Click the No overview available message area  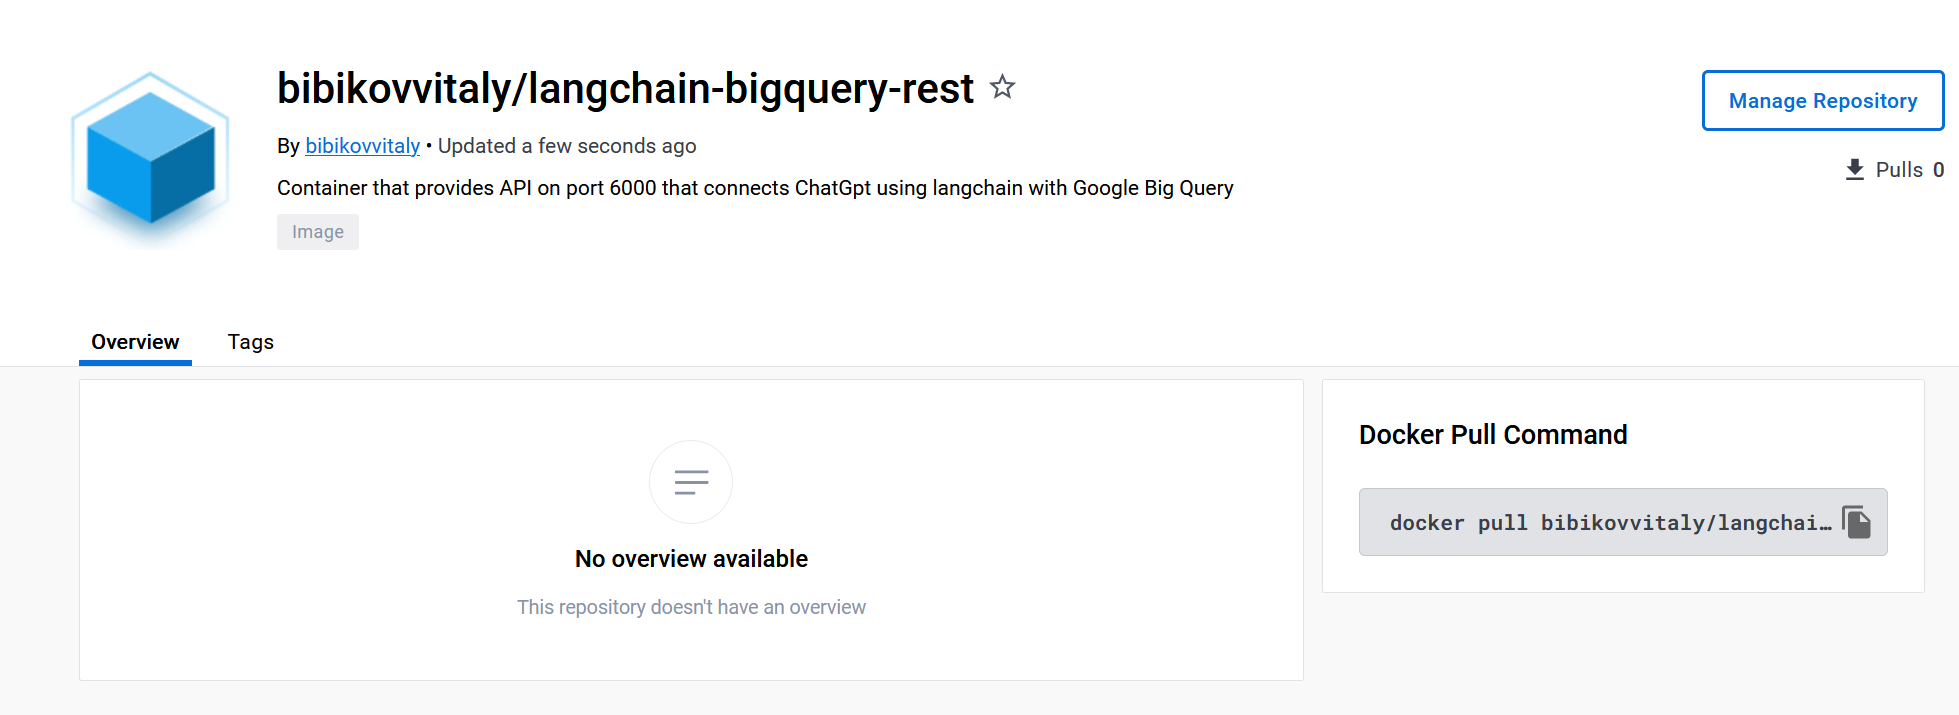point(691,558)
